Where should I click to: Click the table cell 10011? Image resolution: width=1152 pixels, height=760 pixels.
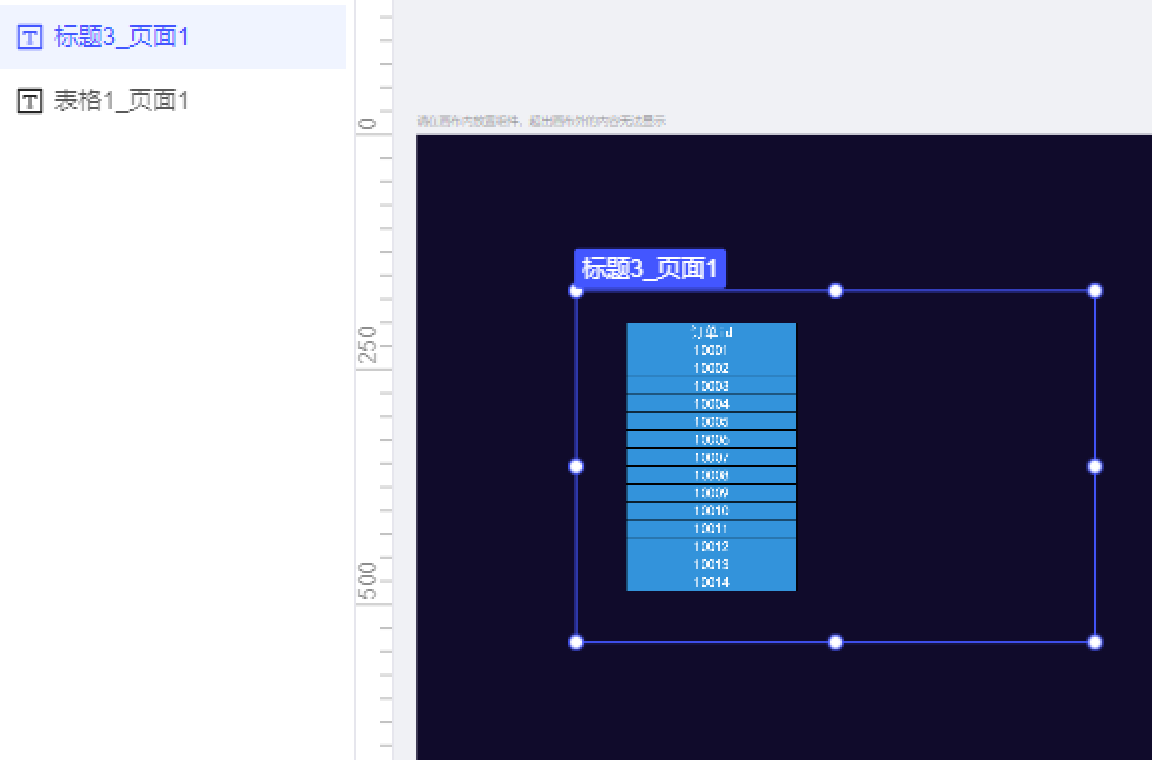point(711,528)
